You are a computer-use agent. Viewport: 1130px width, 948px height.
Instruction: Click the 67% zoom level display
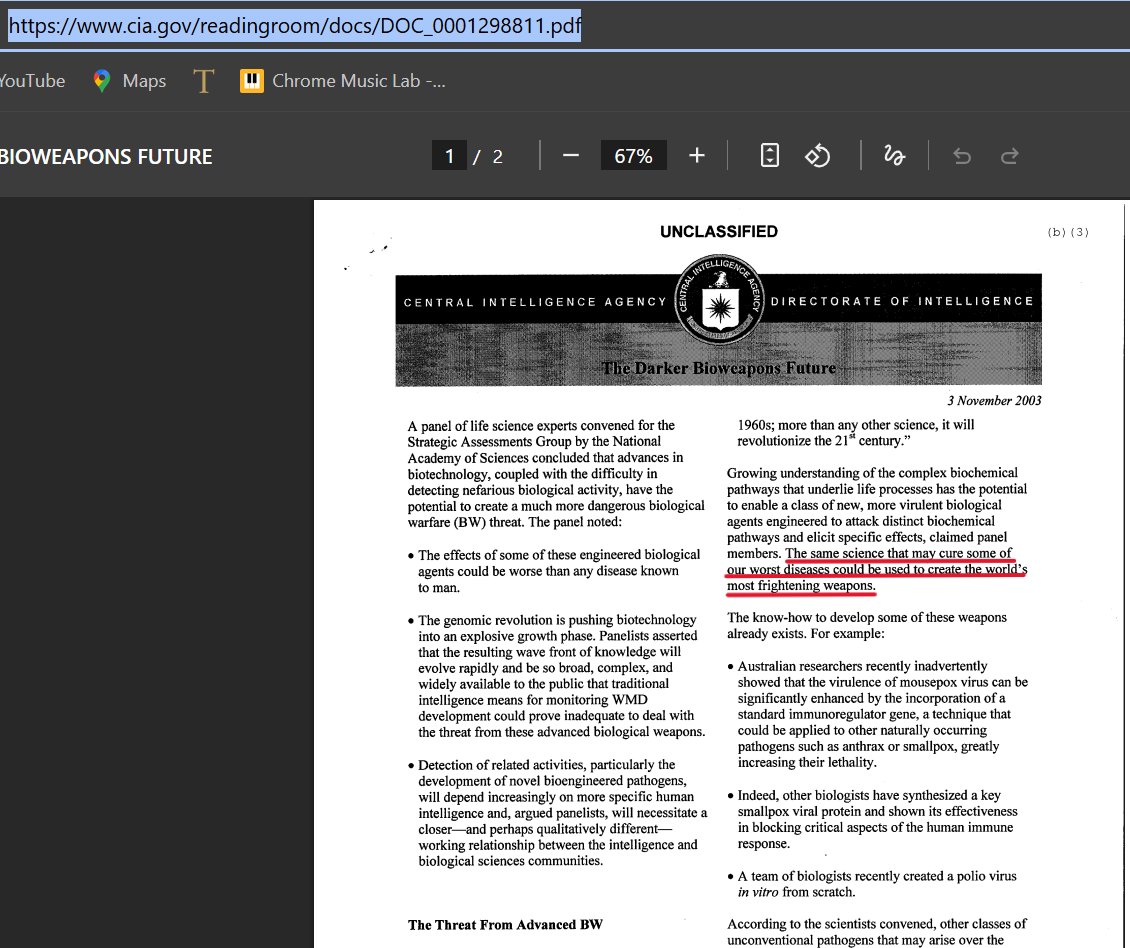(x=633, y=155)
